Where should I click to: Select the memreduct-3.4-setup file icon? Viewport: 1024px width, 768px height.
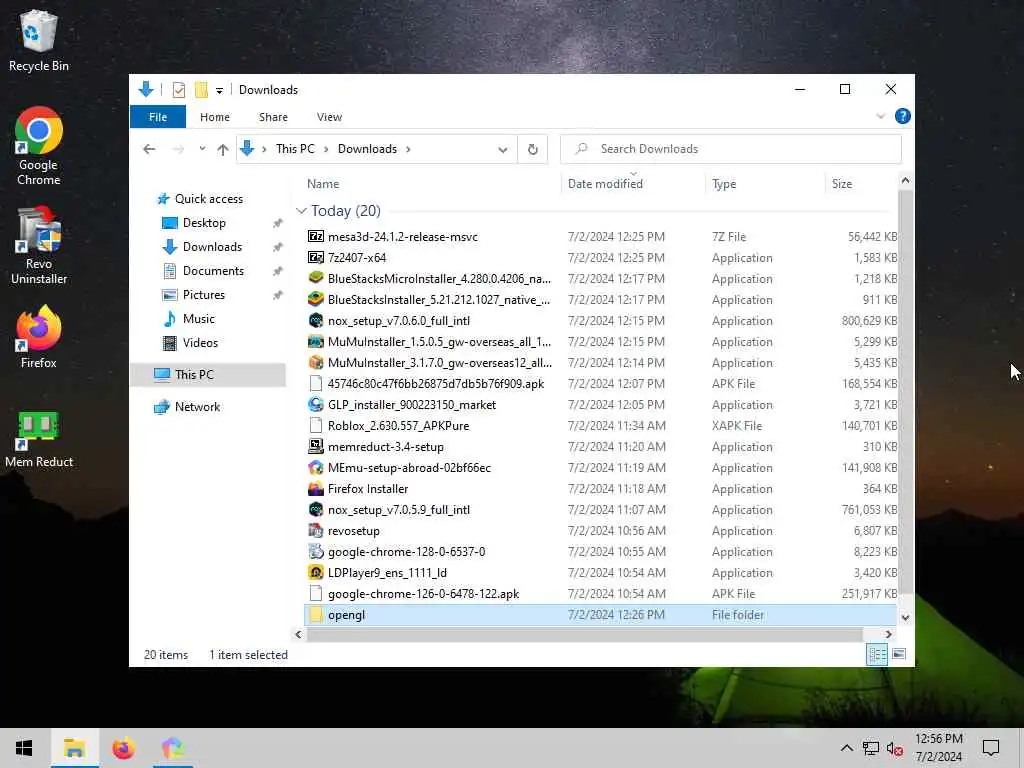click(x=315, y=447)
